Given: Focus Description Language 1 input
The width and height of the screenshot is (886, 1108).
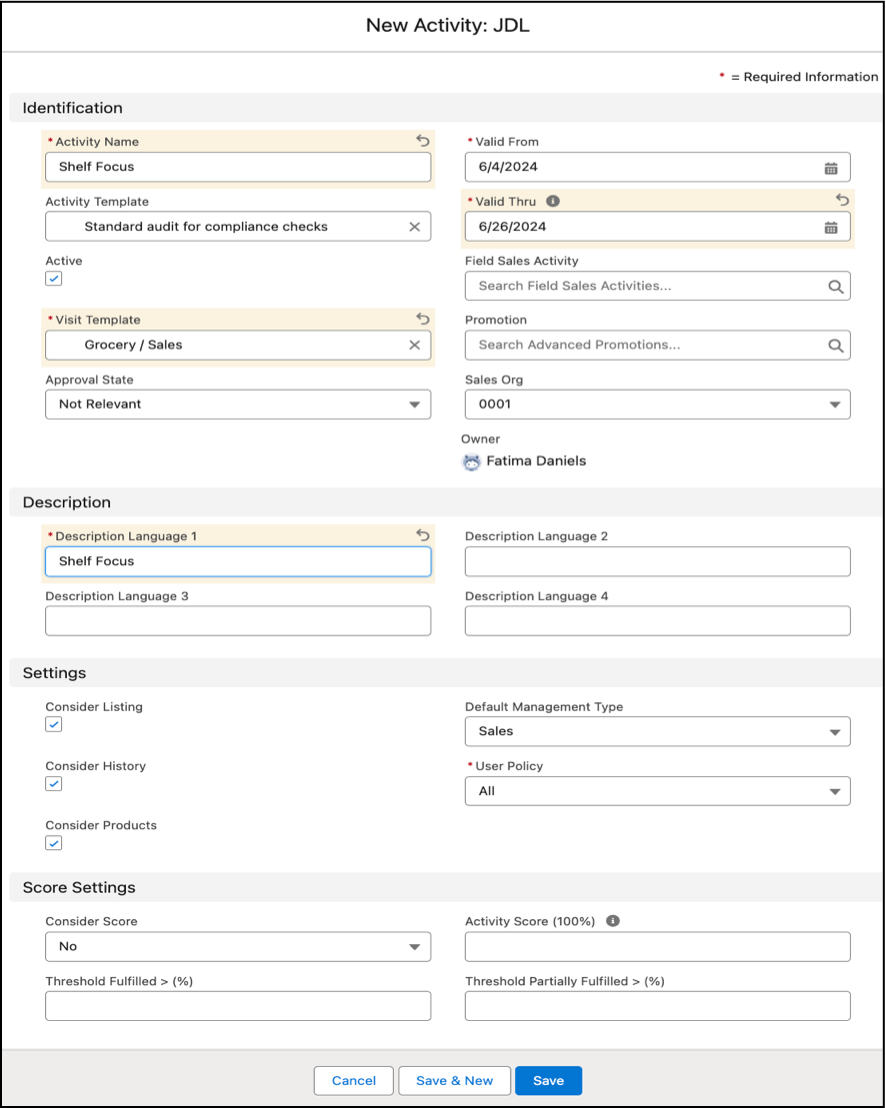Looking at the screenshot, I should click(238, 561).
